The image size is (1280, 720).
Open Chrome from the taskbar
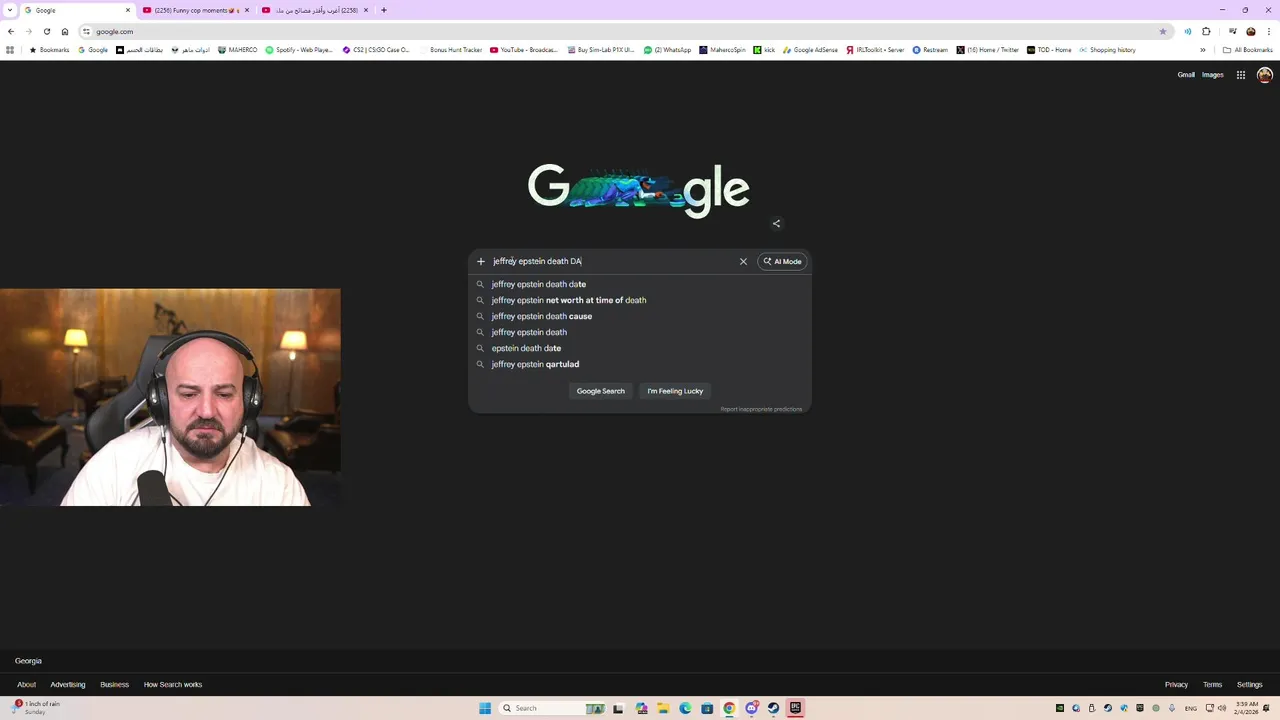(x=729, y=708)
